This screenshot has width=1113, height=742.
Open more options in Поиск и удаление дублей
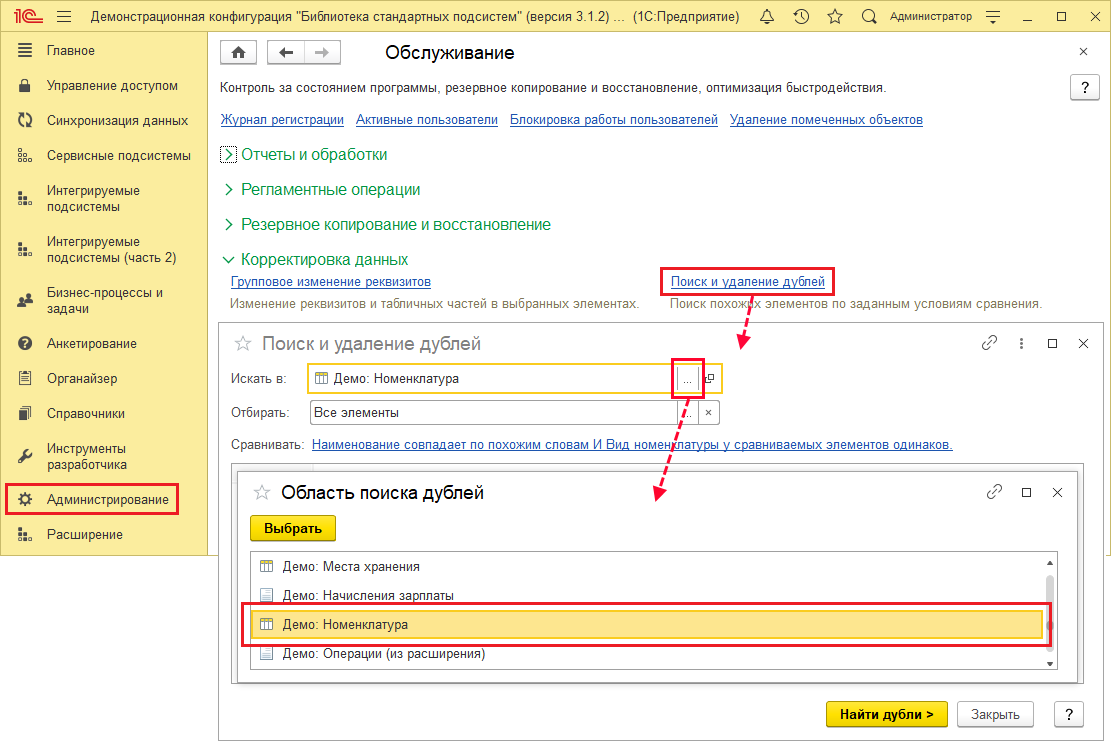[x=1021, y=344]
